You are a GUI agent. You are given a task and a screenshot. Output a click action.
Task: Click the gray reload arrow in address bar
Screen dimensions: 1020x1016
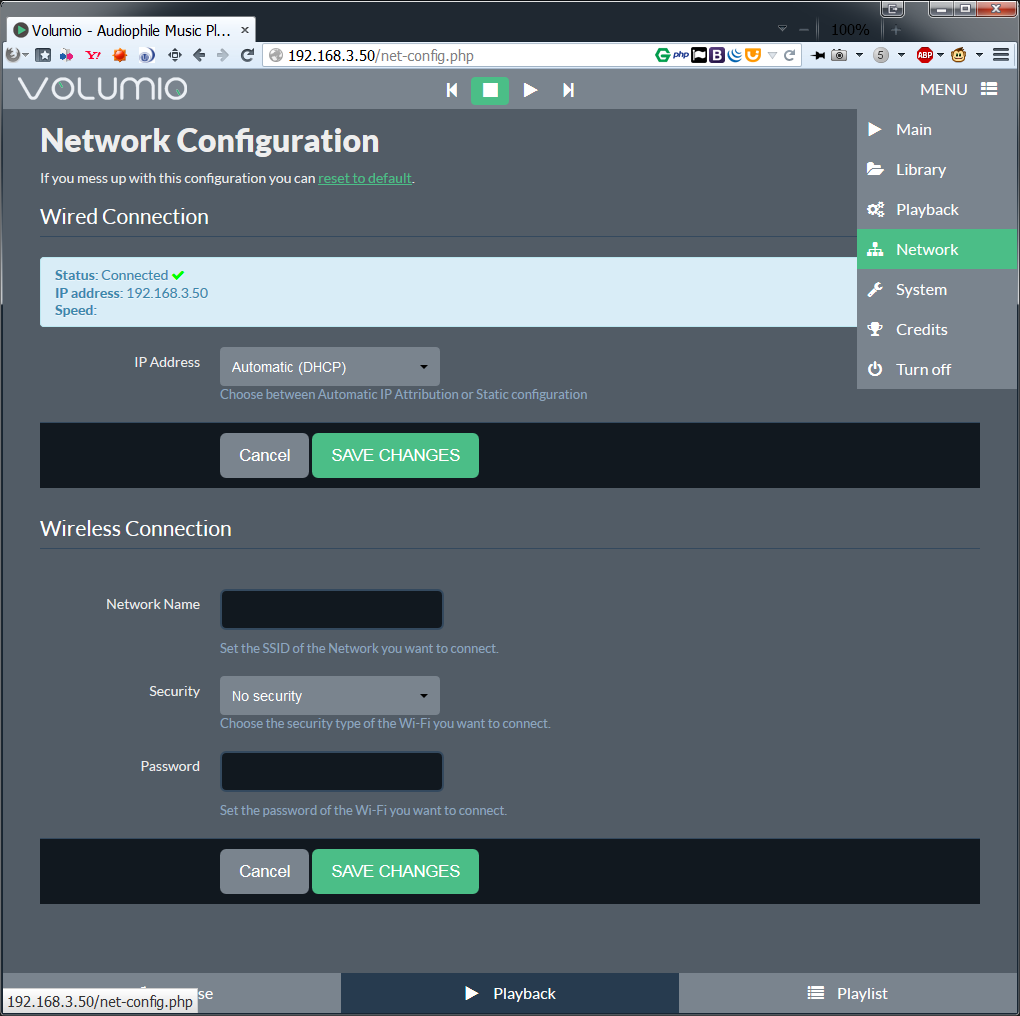(x=790, y=55)
